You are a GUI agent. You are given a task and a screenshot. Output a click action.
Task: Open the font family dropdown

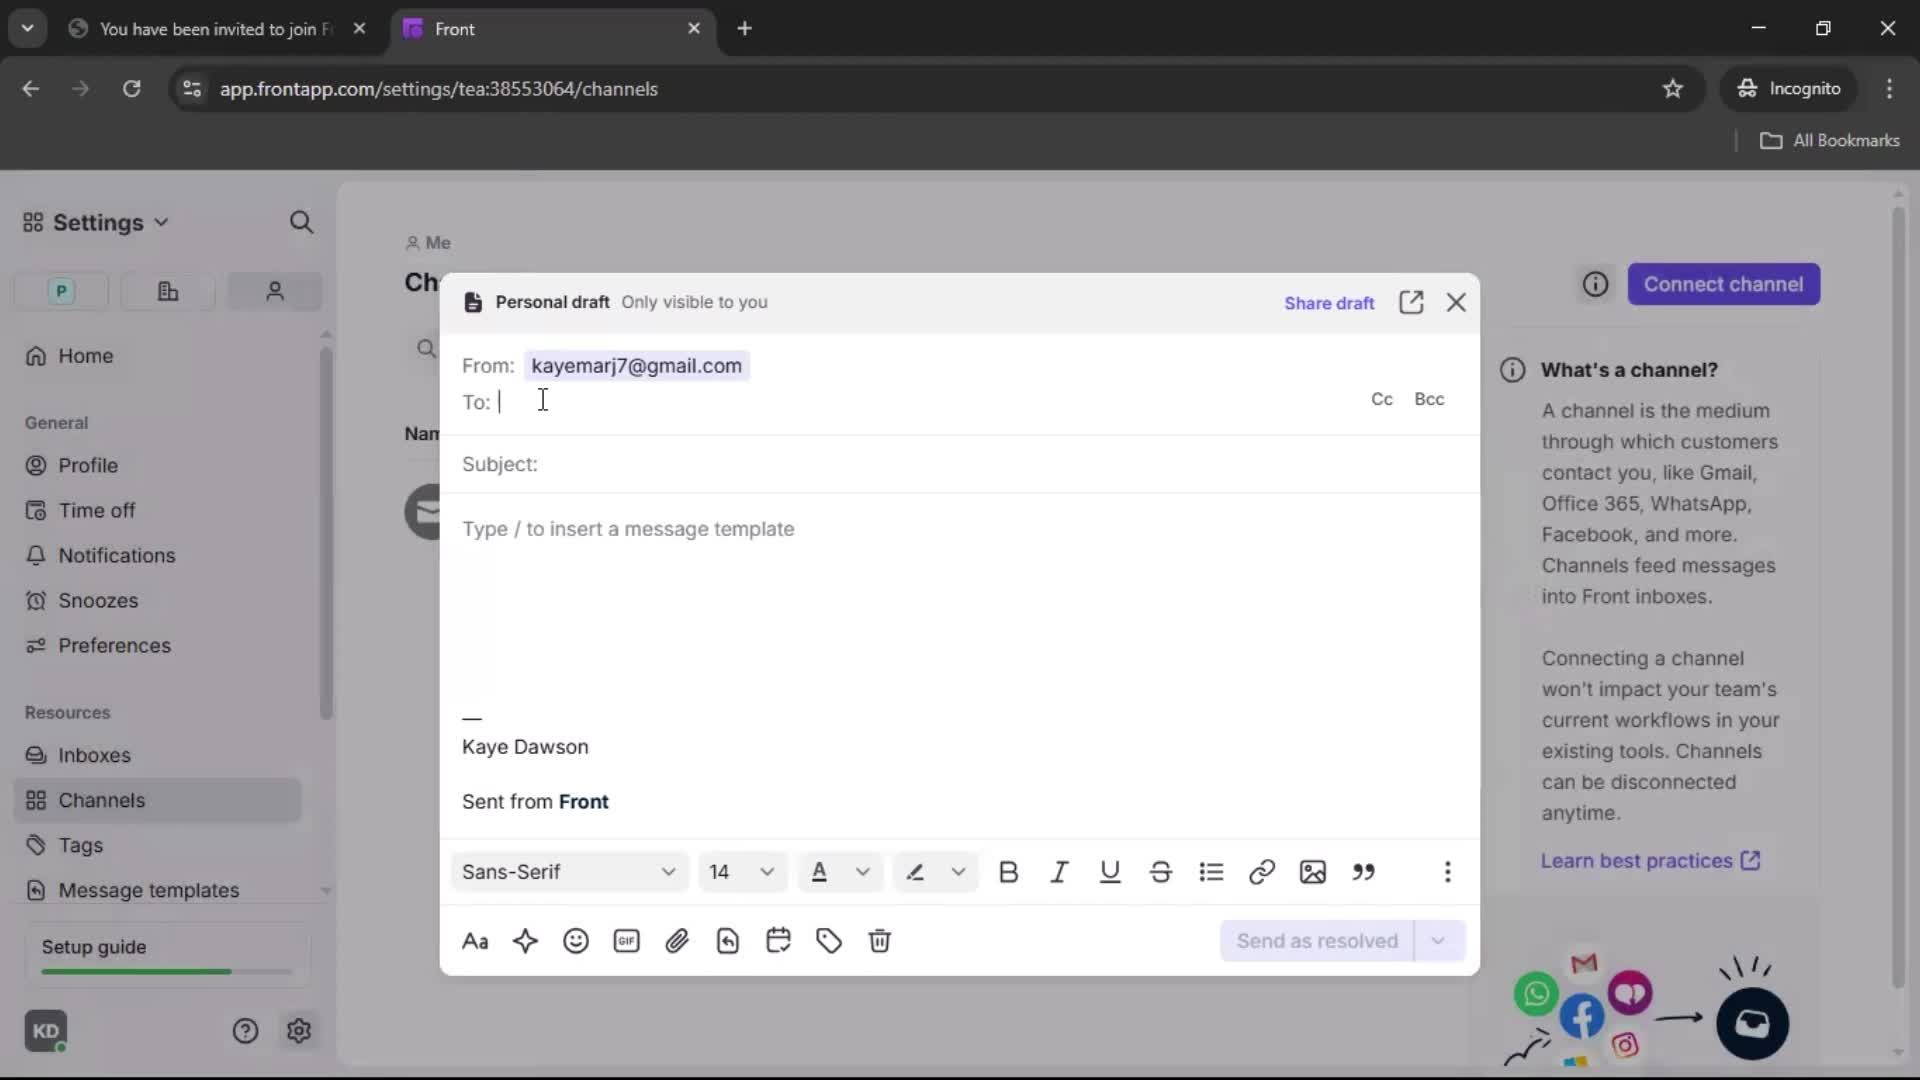568,872
